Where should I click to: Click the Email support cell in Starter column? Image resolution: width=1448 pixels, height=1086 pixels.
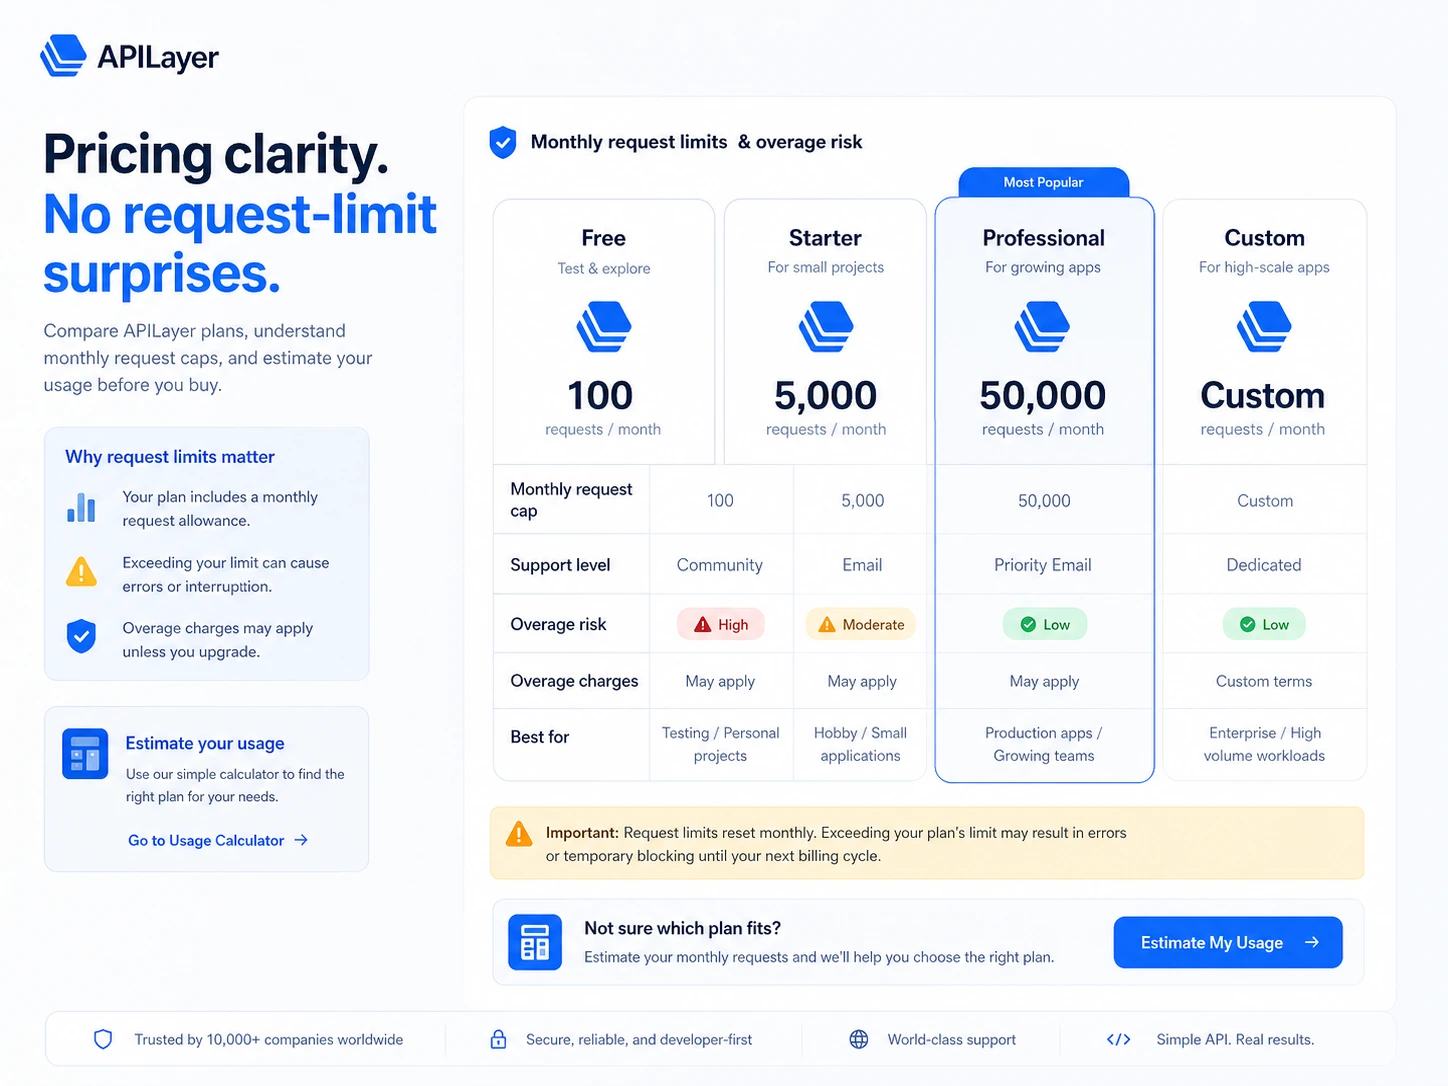862,565
